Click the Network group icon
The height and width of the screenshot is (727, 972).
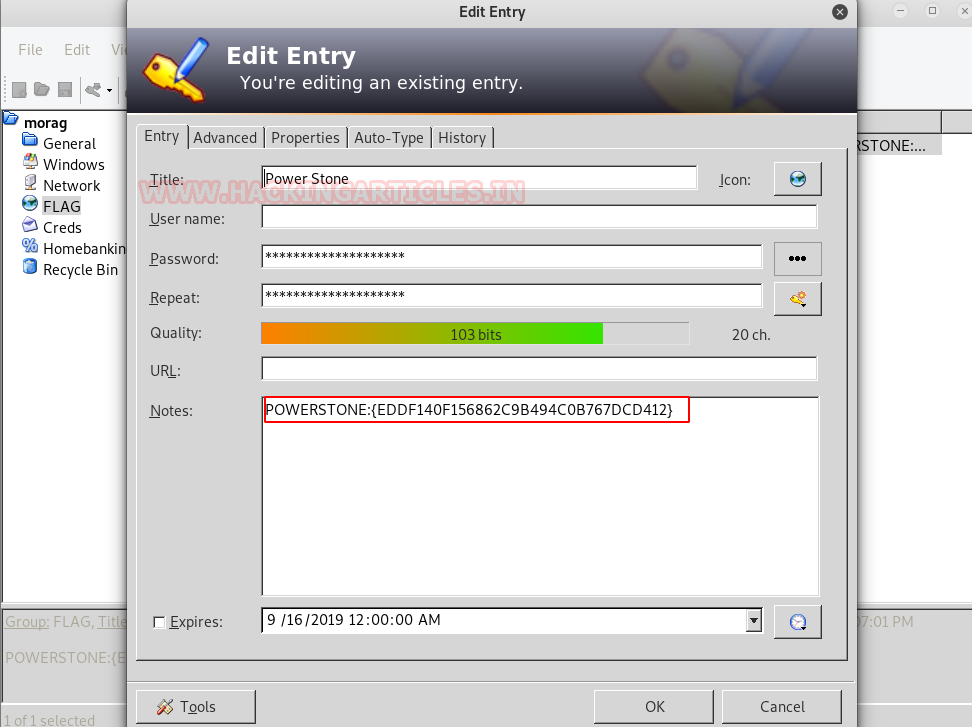point(30,183)
